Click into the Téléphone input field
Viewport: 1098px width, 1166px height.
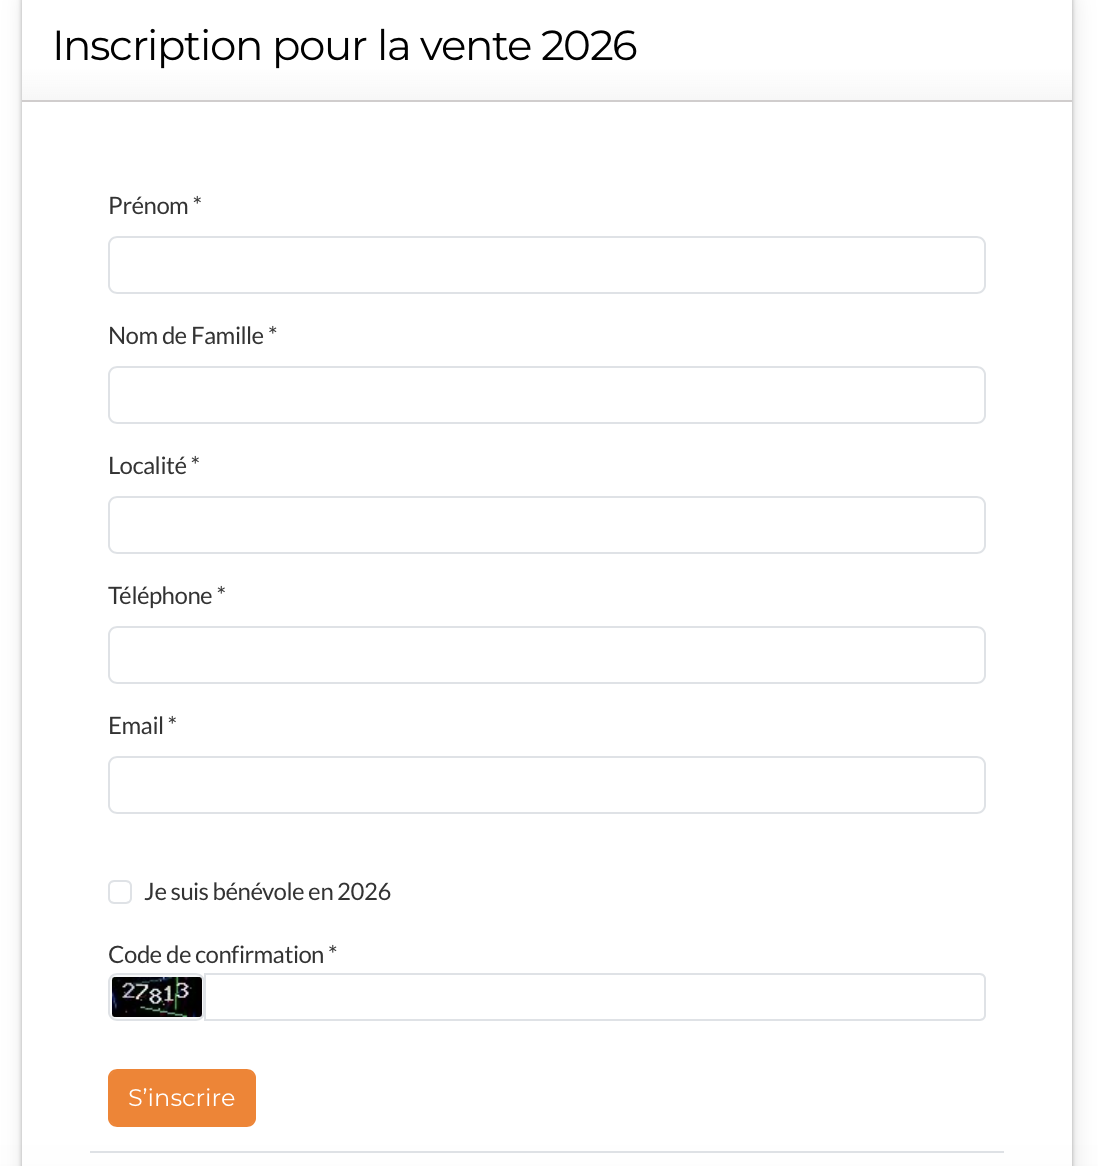[x=546, y=655]
